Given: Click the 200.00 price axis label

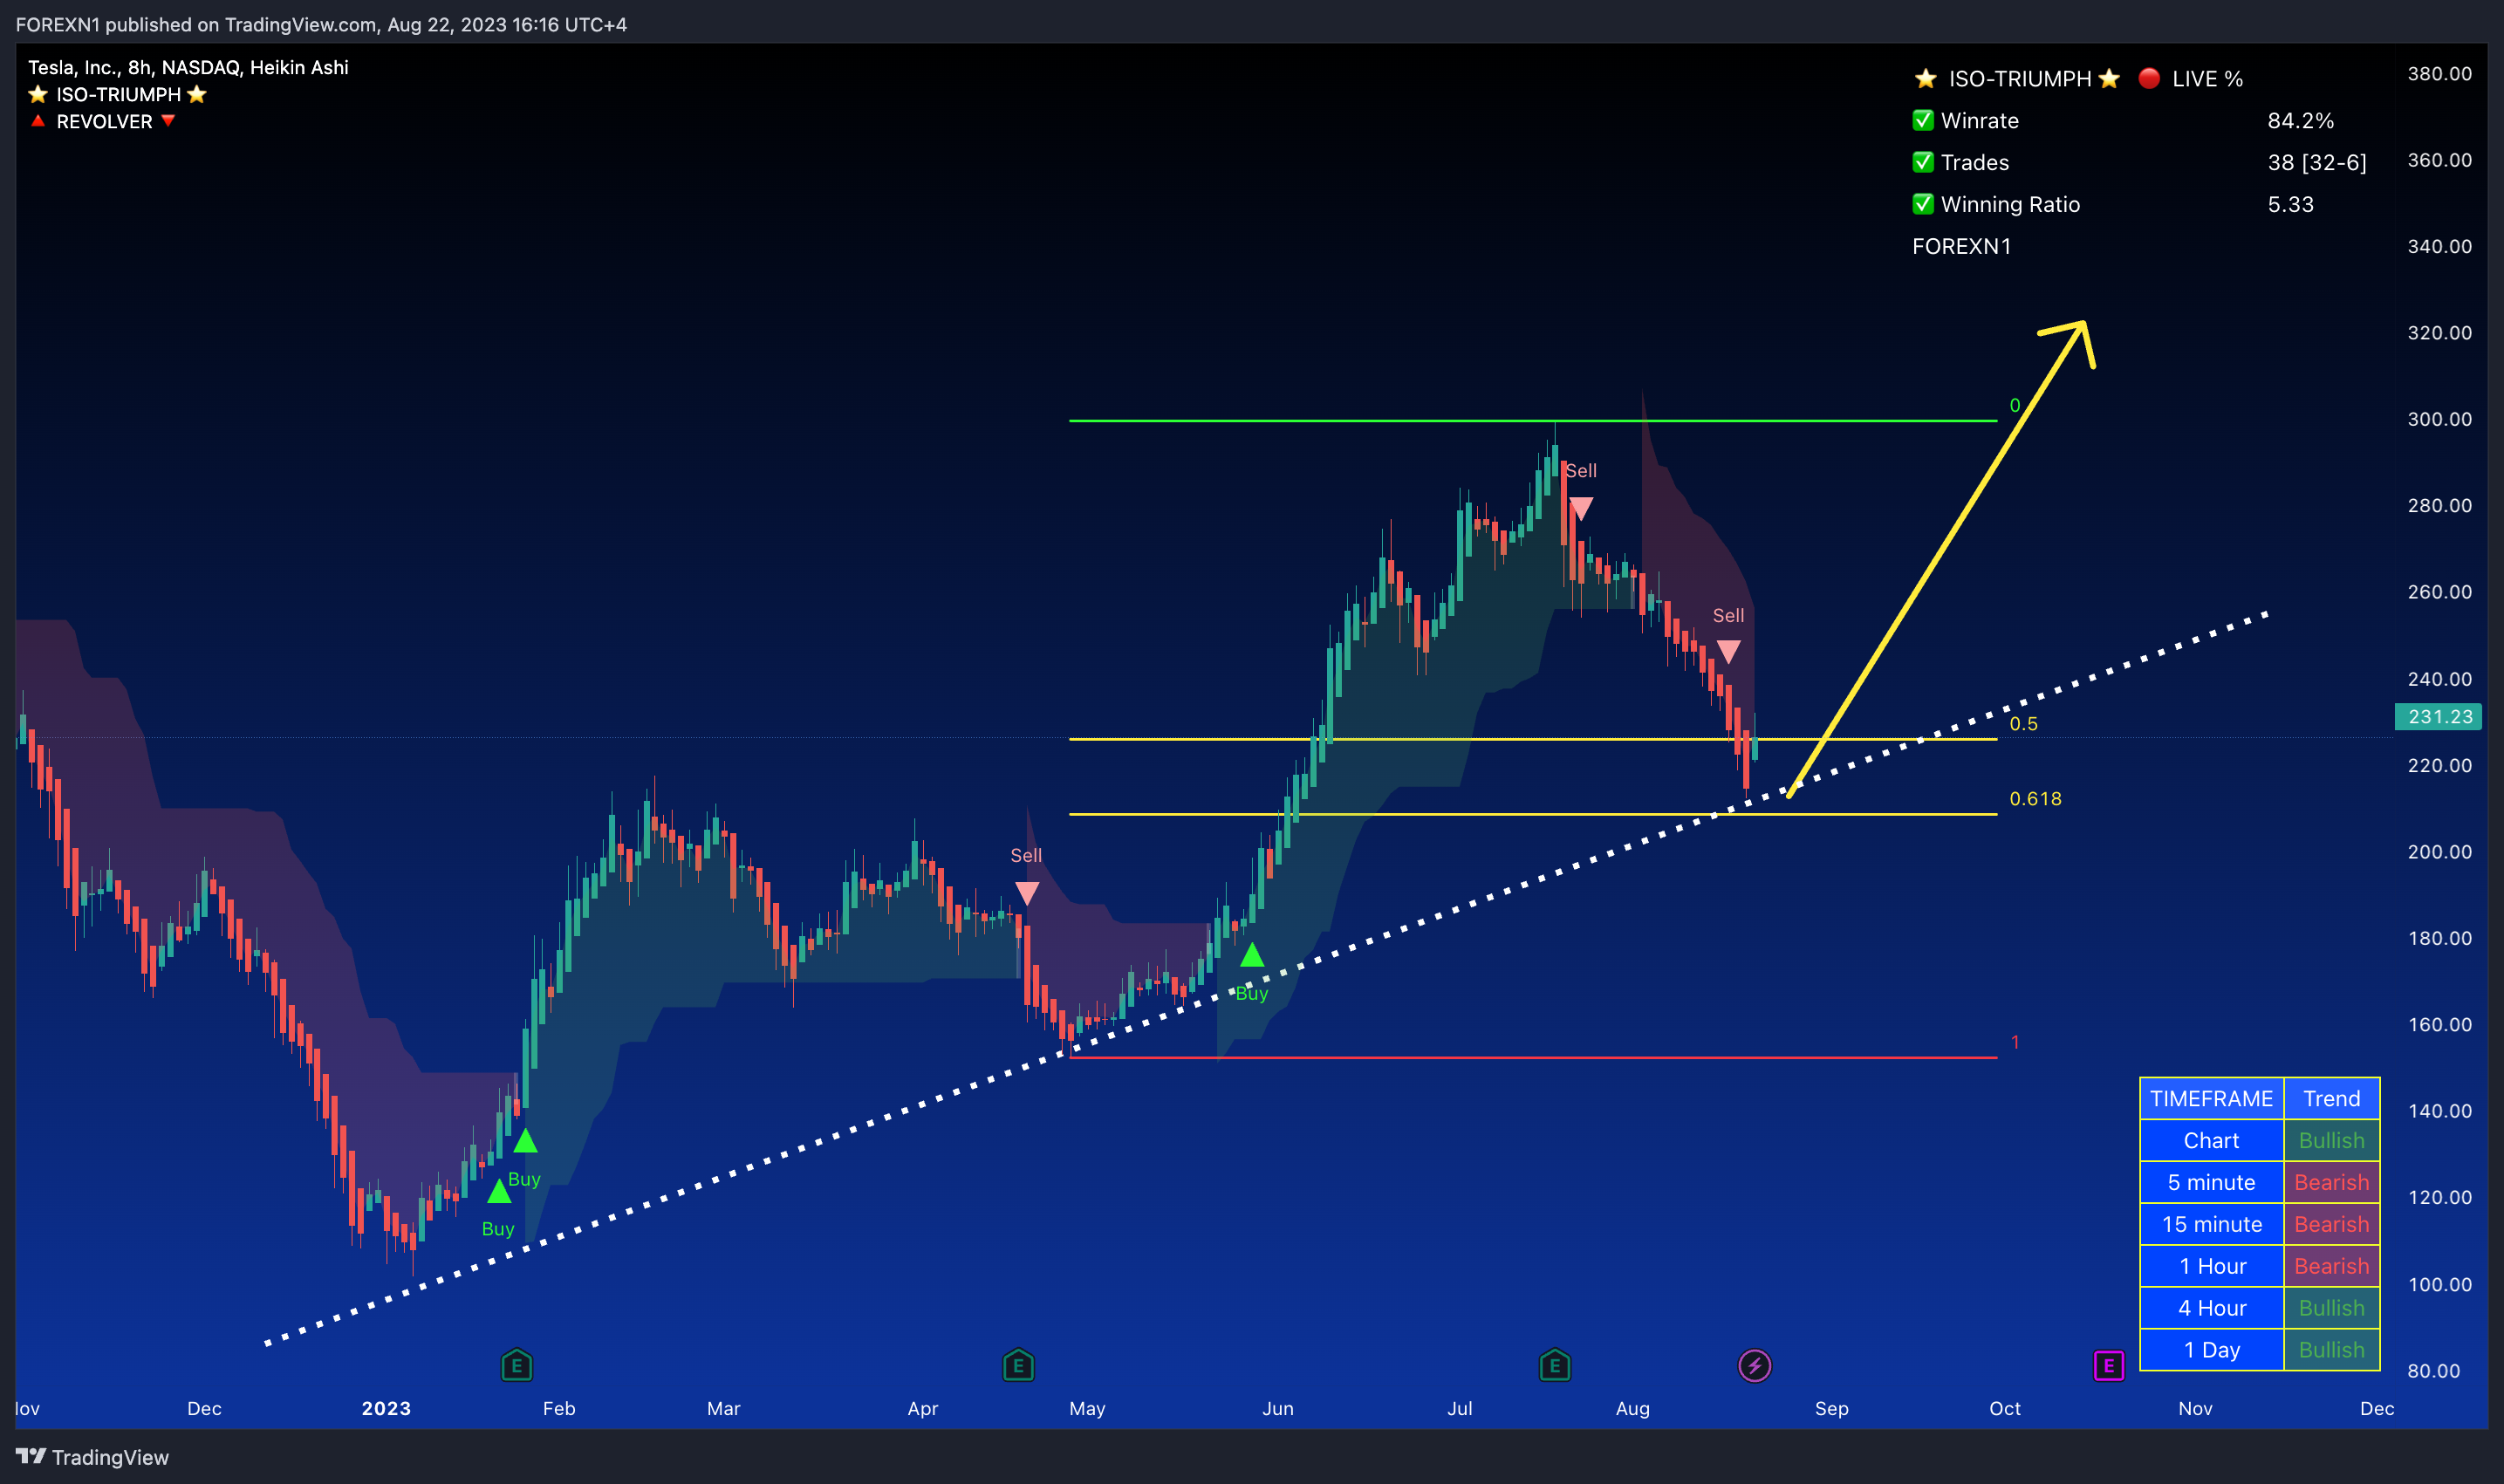Looking at the screenshot, I should tap(2439, 852).
